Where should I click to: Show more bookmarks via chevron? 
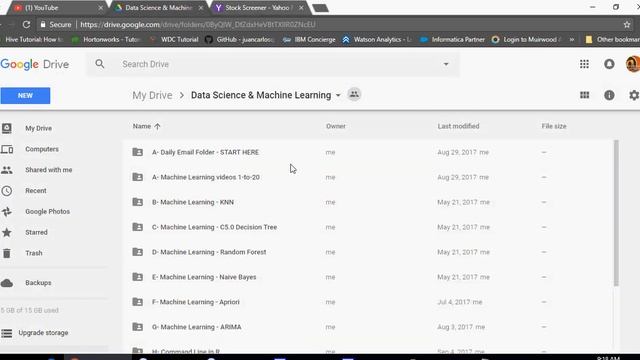(572, 40)
